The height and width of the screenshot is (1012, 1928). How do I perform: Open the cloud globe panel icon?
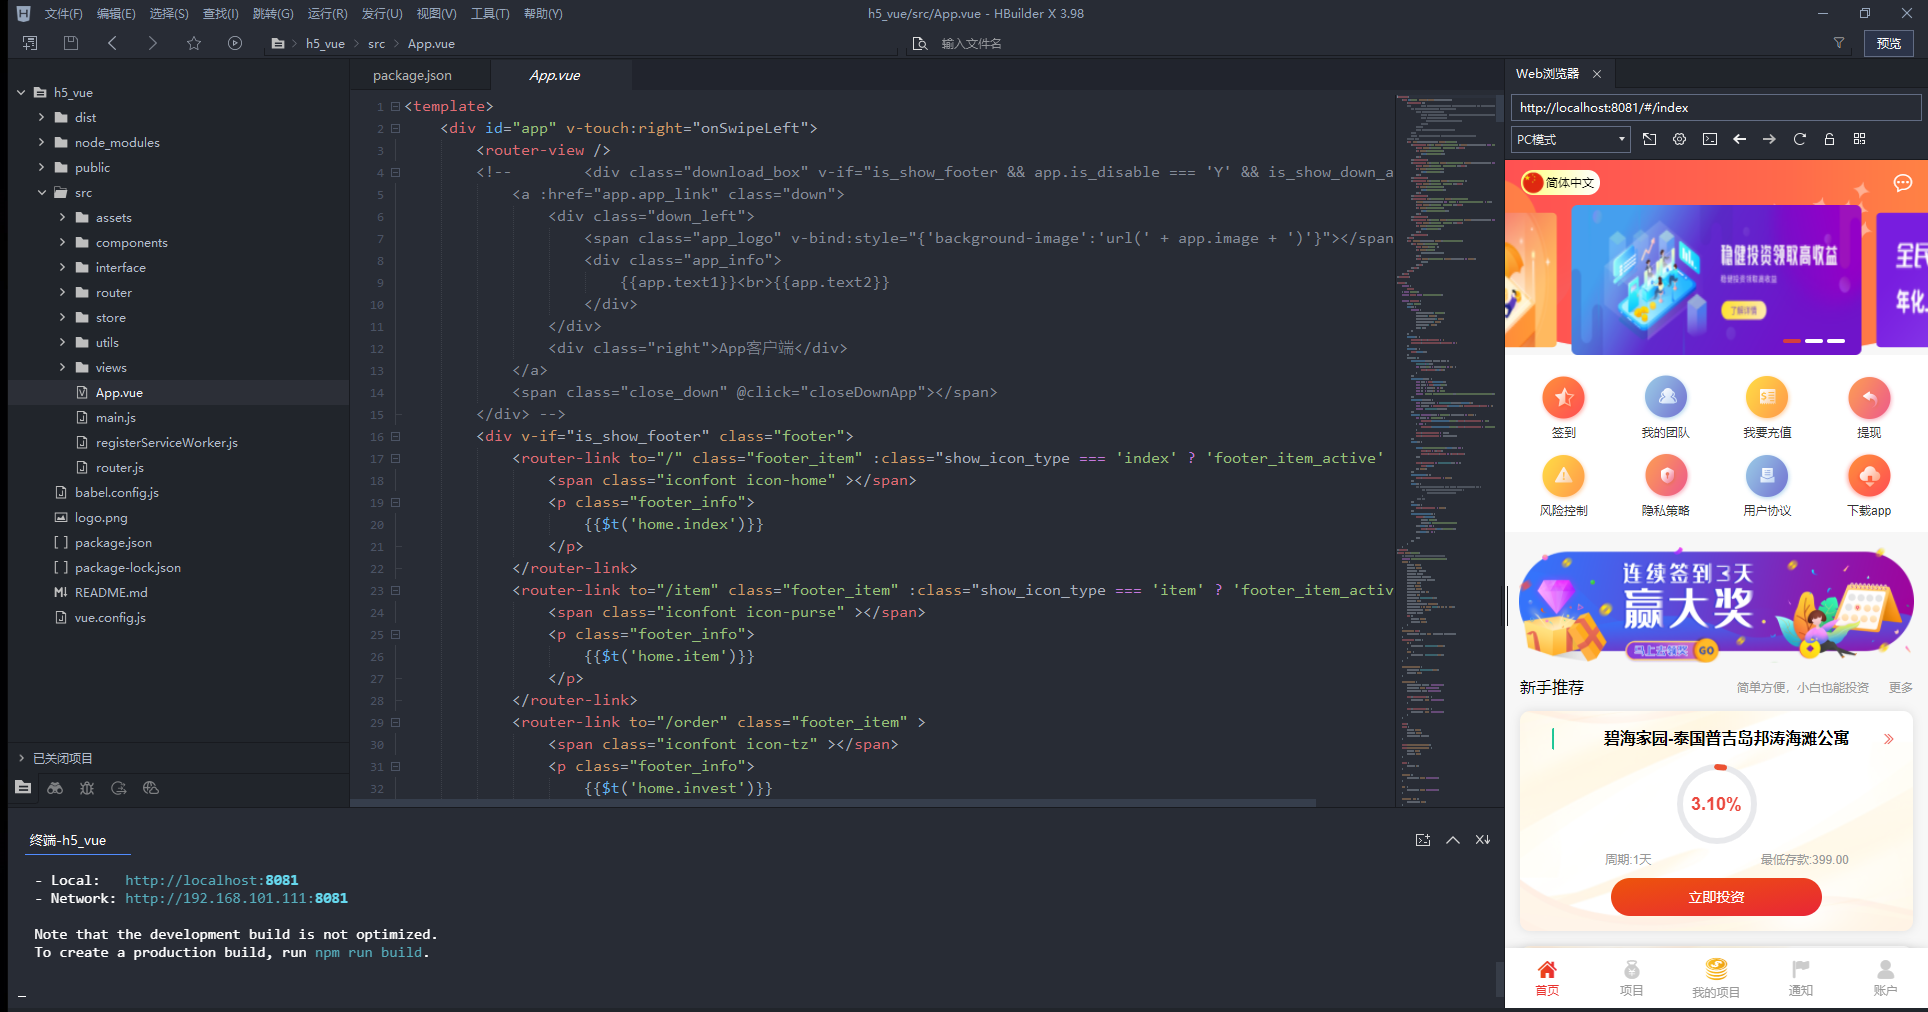151,788
